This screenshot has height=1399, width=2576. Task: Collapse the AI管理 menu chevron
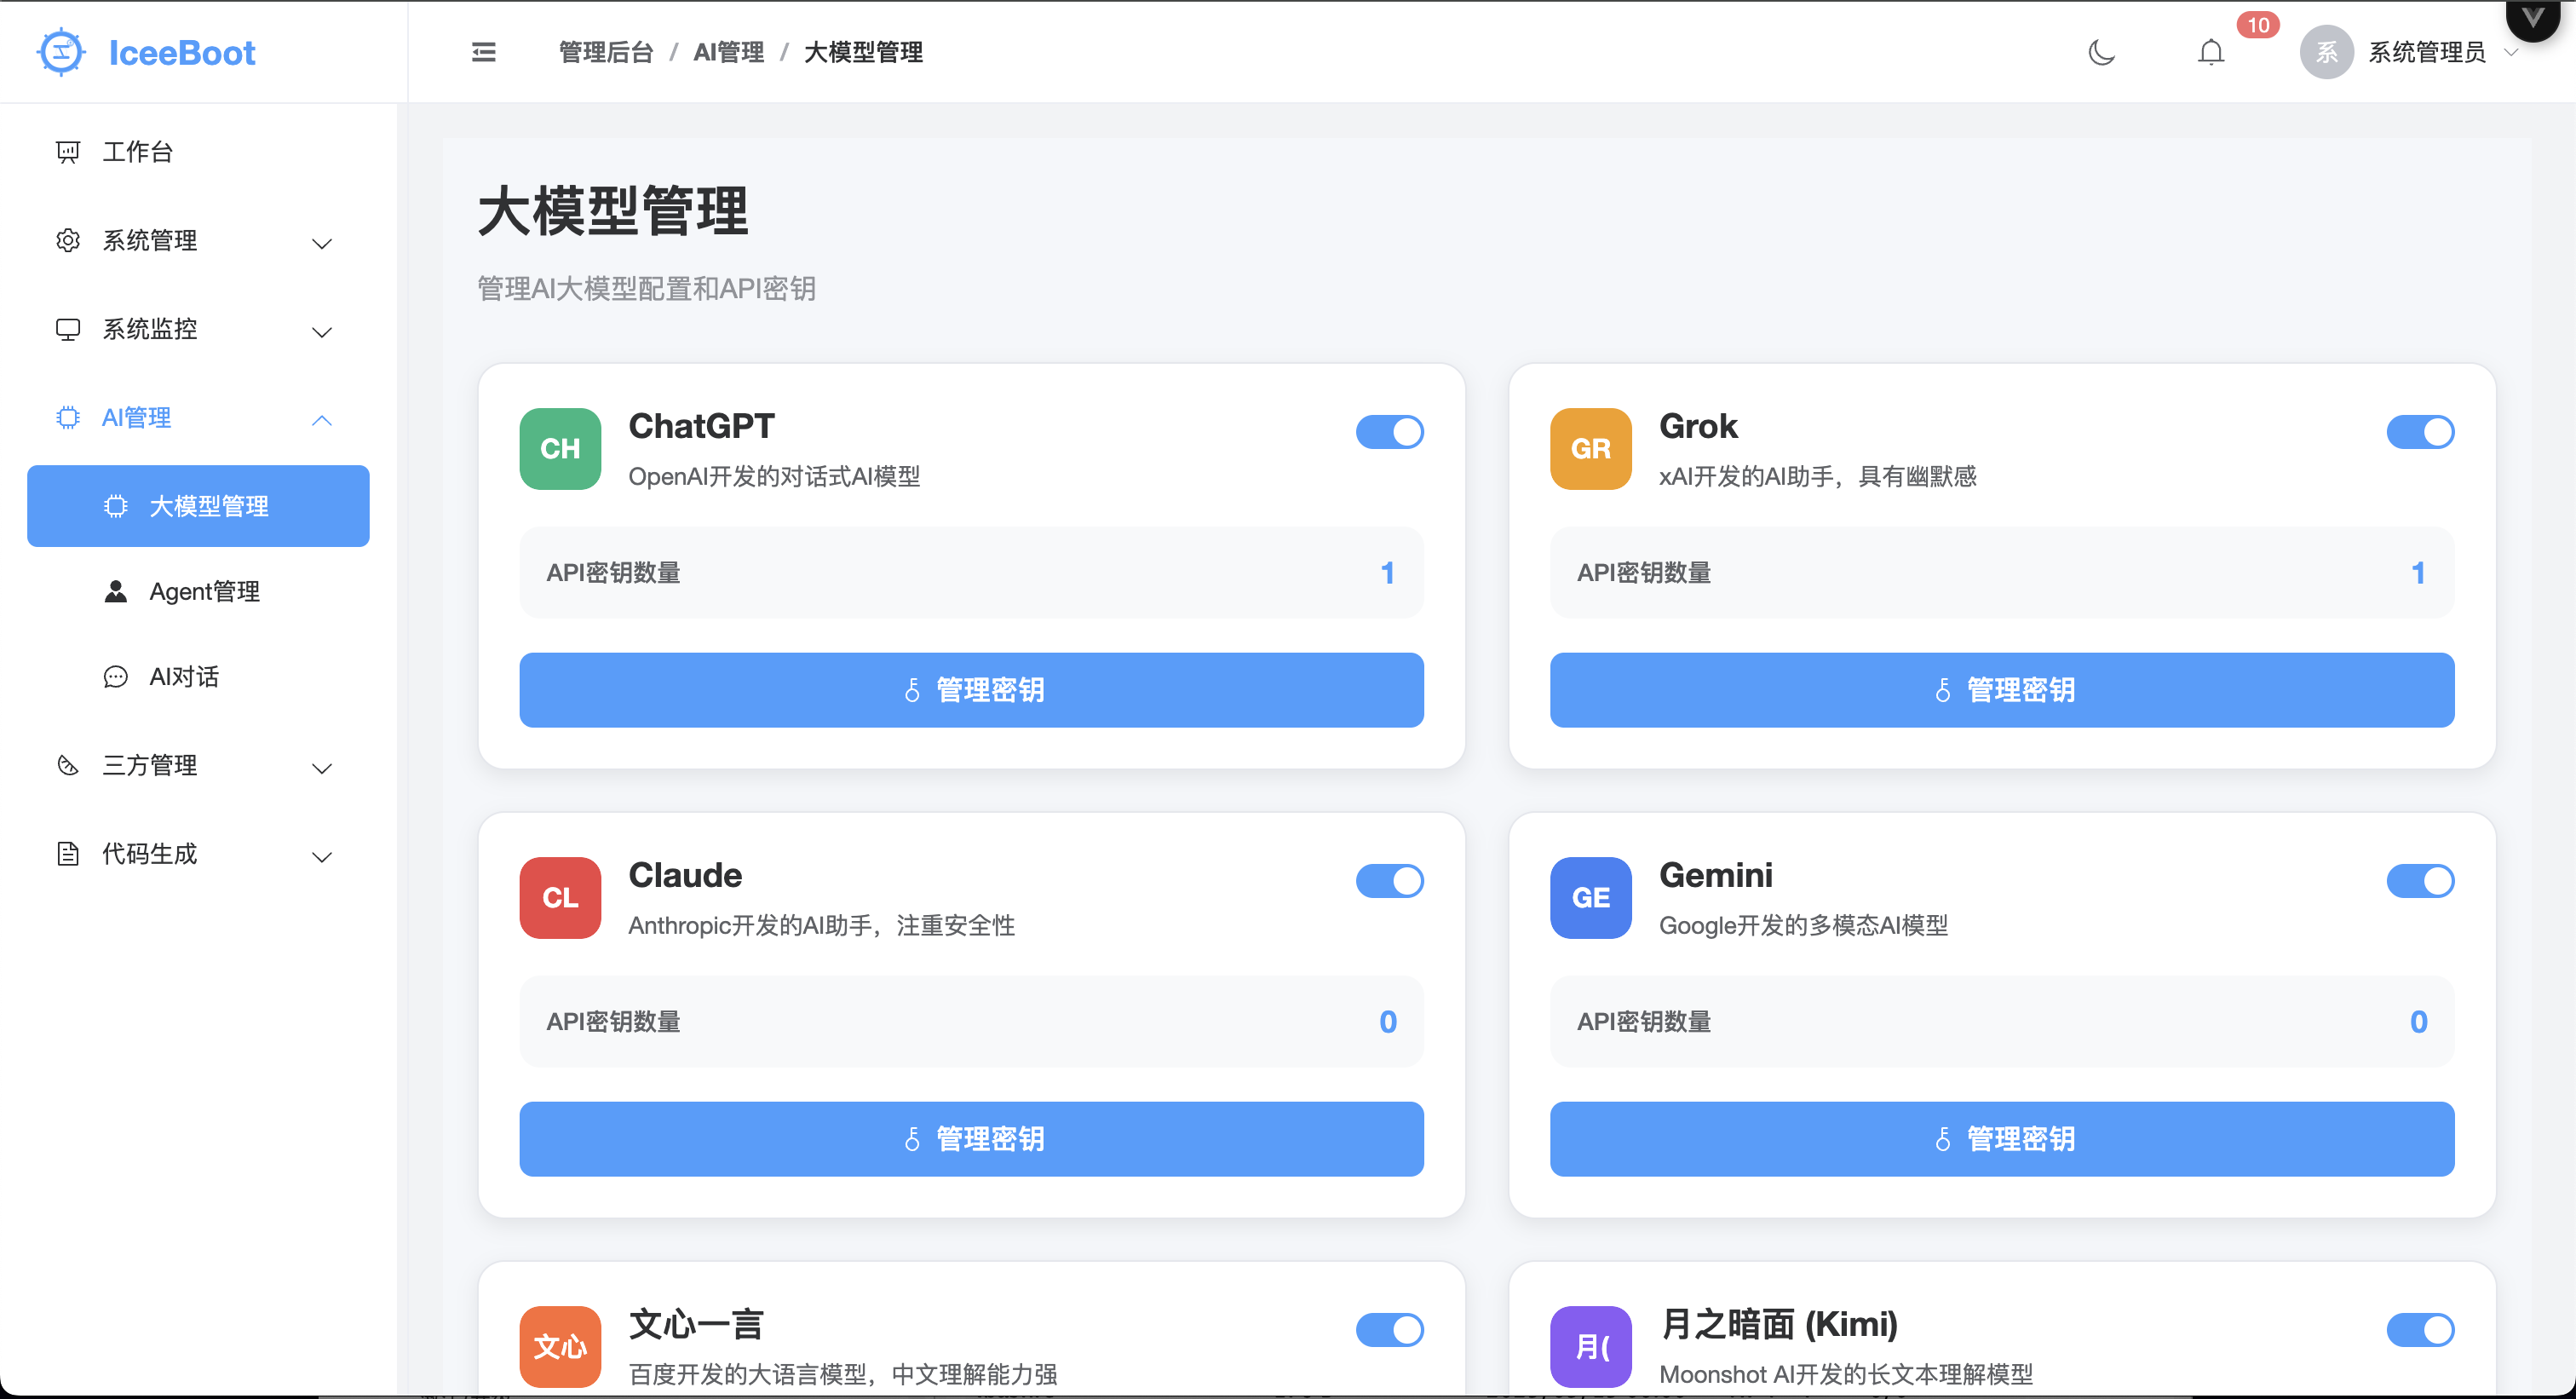coord(322,420)
